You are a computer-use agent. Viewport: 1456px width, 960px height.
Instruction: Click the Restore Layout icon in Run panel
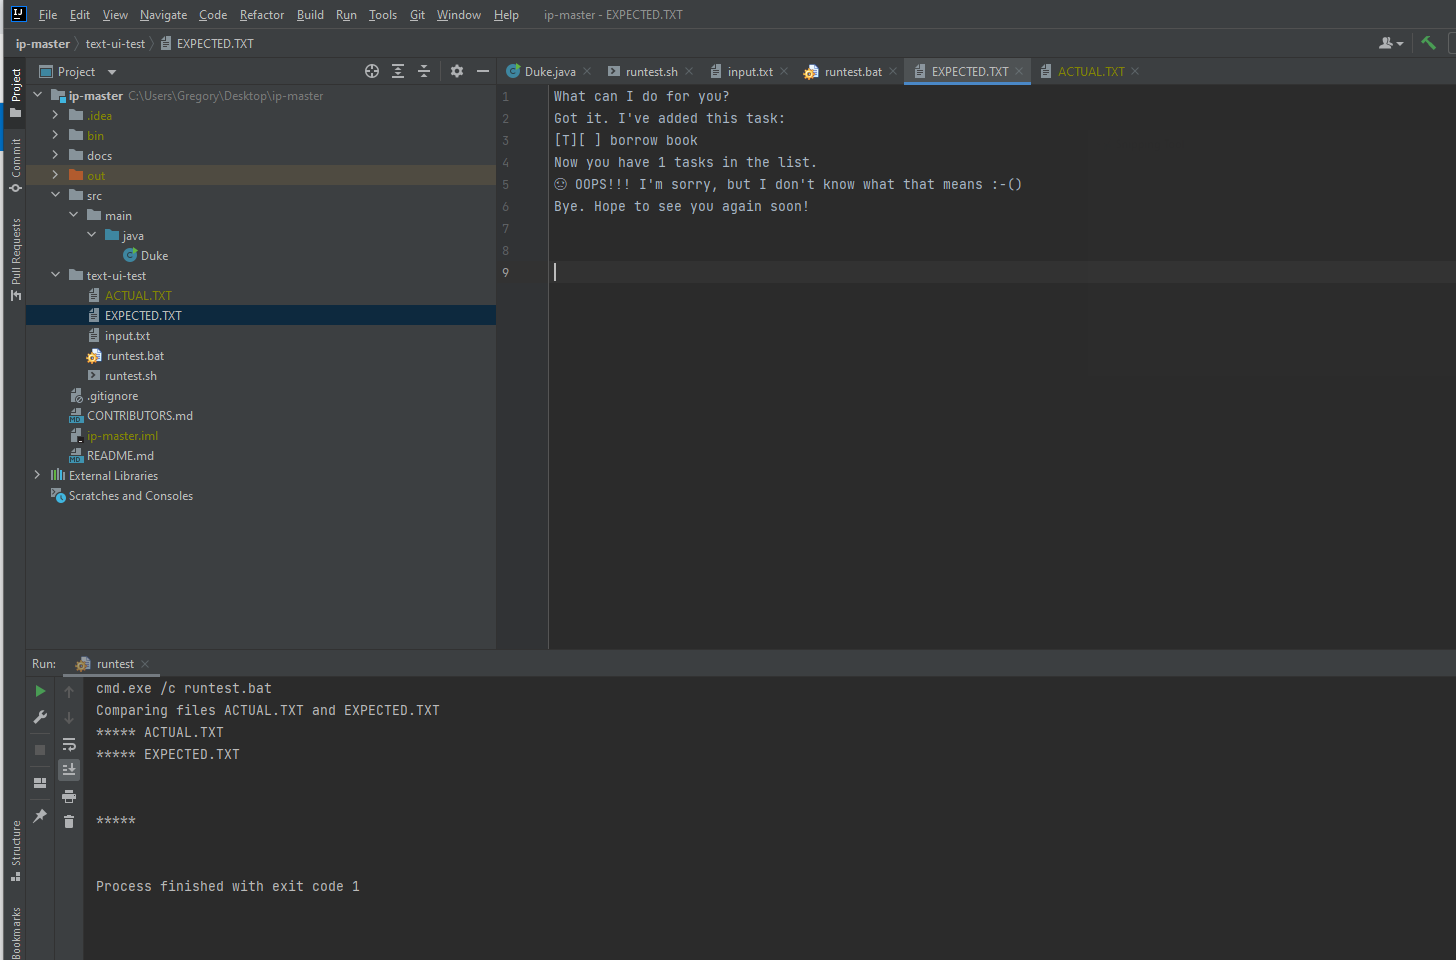pos(40,783)
